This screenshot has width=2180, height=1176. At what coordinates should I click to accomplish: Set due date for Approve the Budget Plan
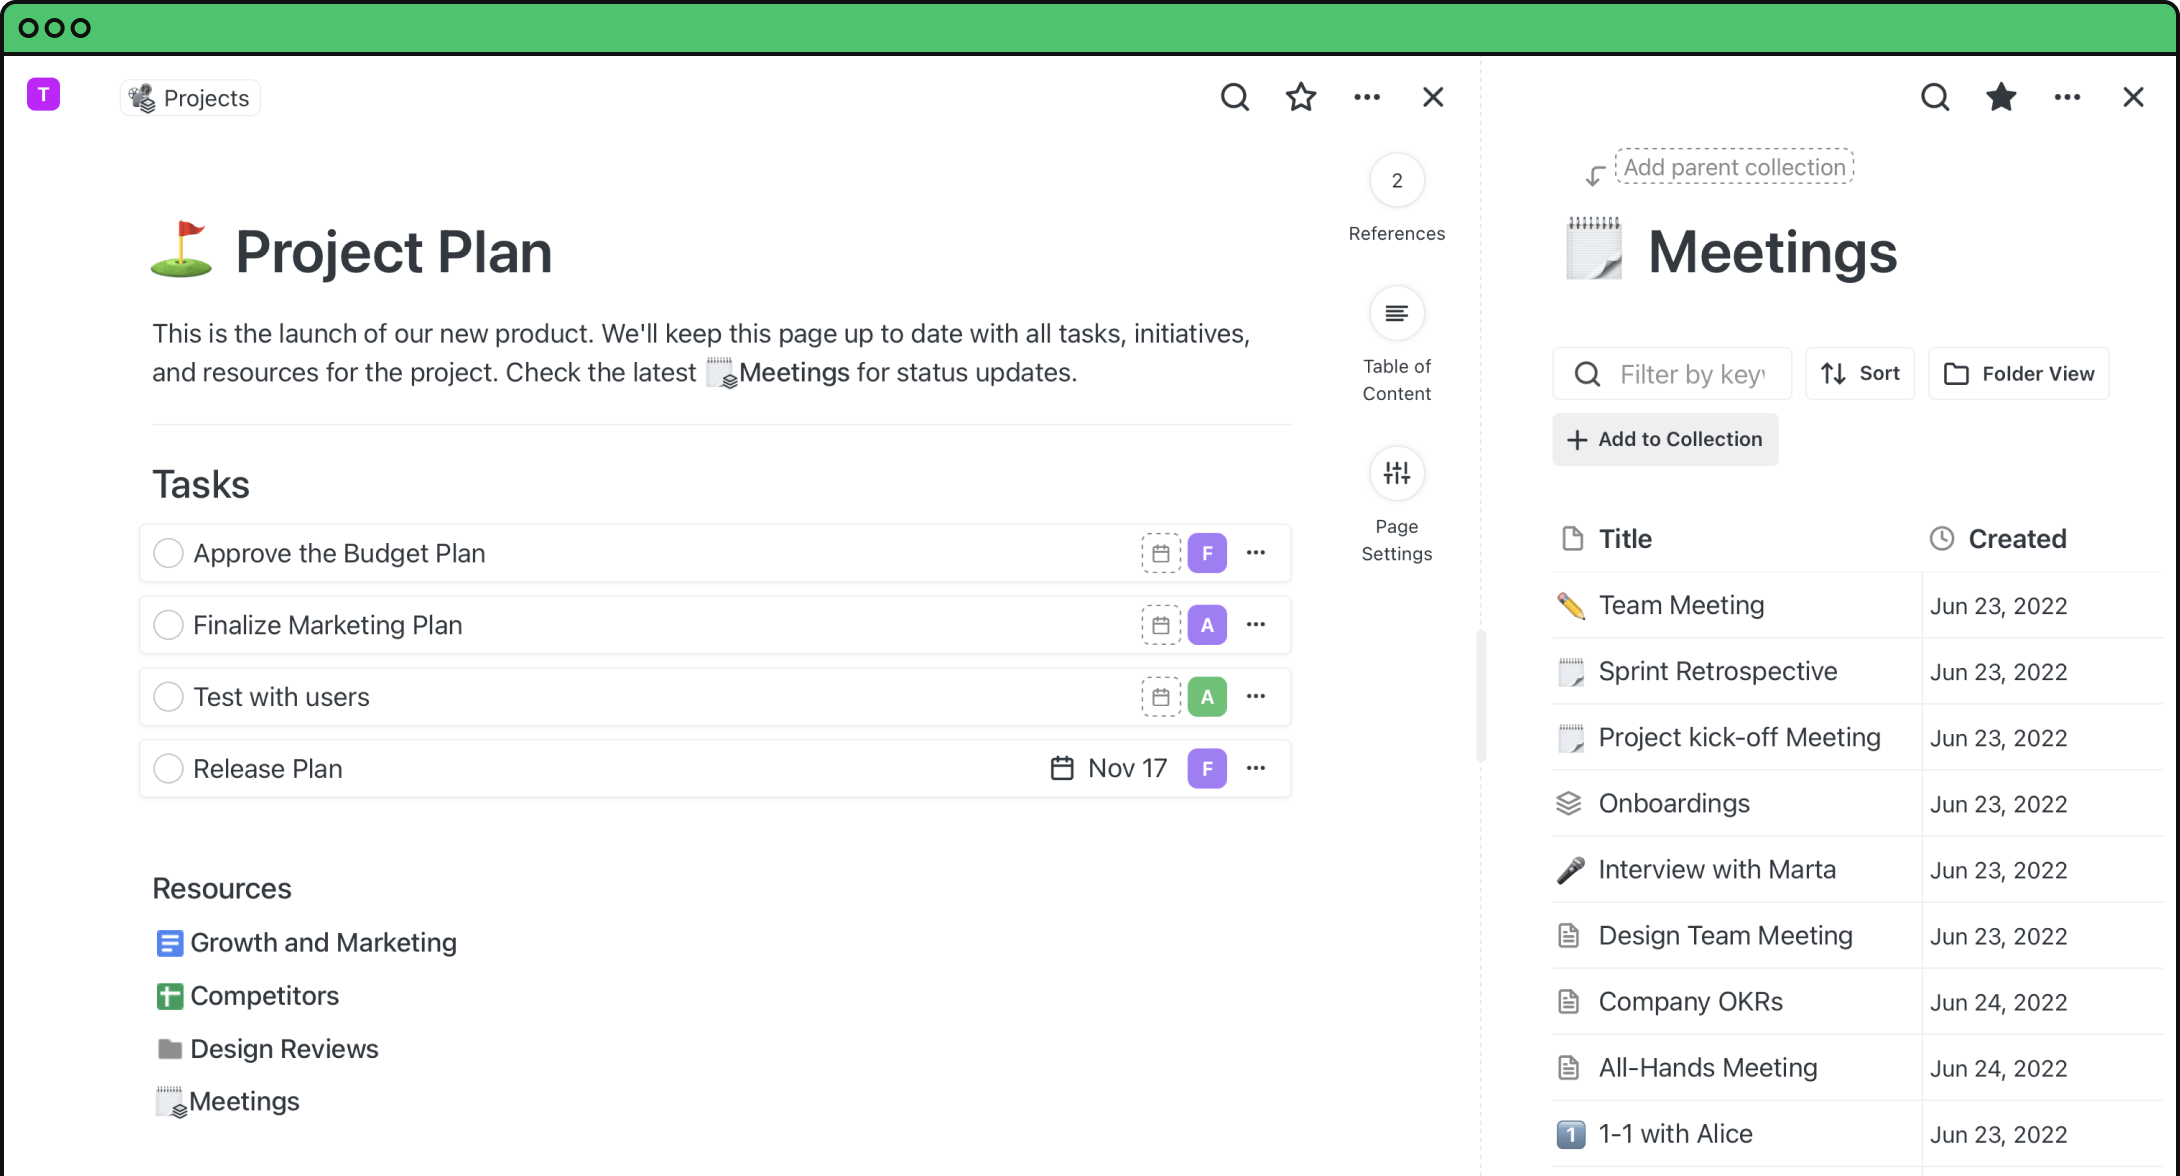click(1160, 553)
